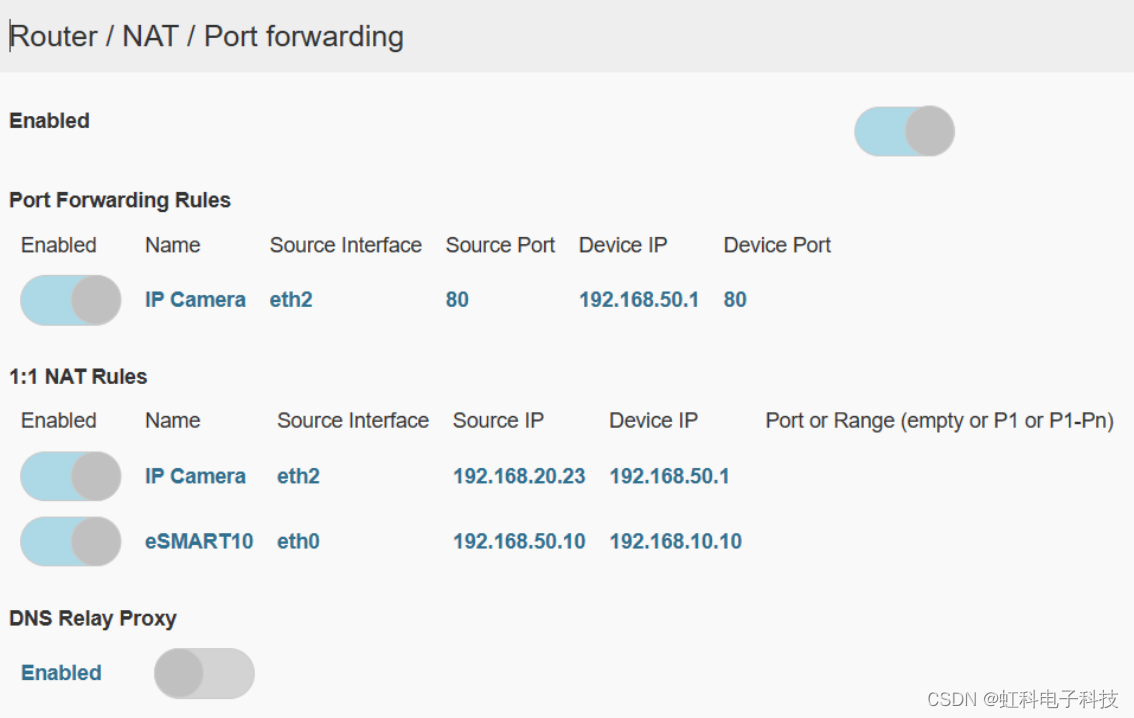Image resolution: width=1134 pixels, height=718 pixels.
Task: Open IP Camera name in 1:1 NAT Rules
Action: 195,476
